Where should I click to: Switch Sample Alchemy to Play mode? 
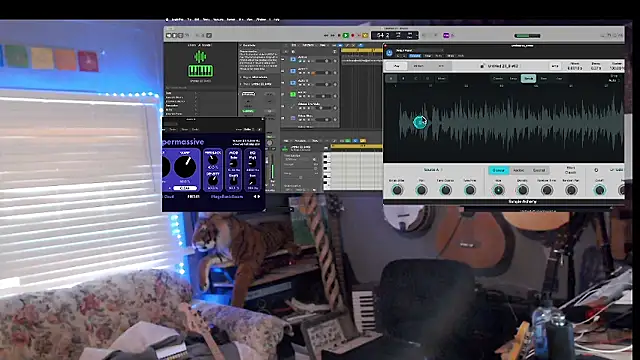pyautogui.click(x=396, y=66)
